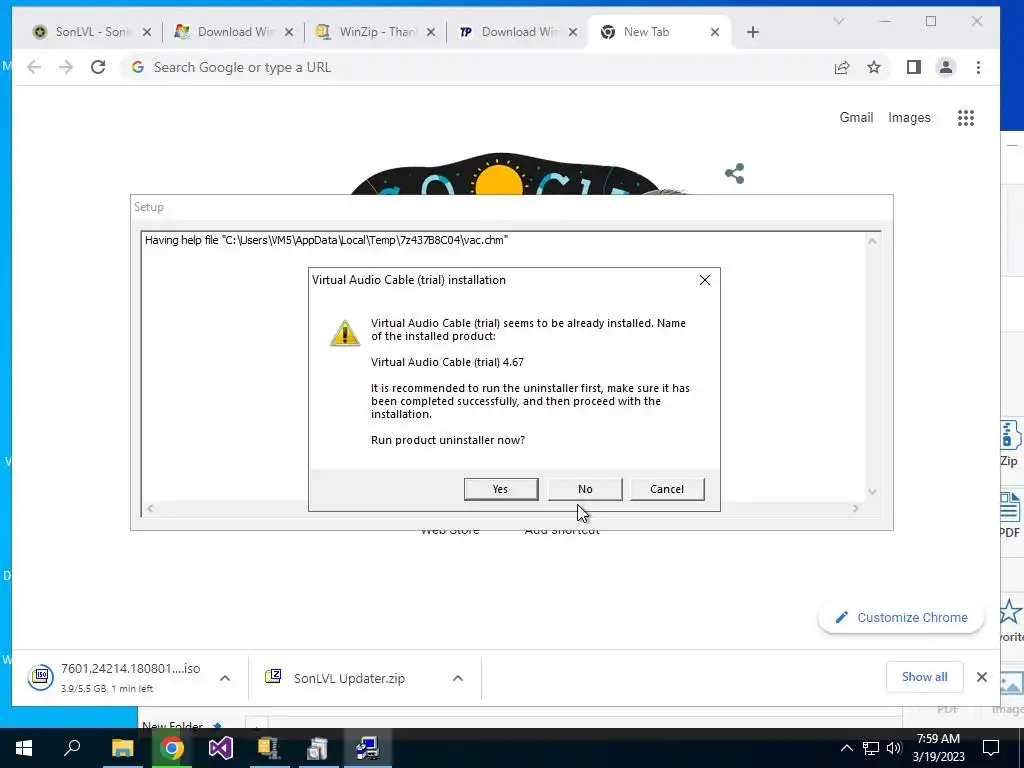
Task: Open network status tray icon
Action: 871,748
